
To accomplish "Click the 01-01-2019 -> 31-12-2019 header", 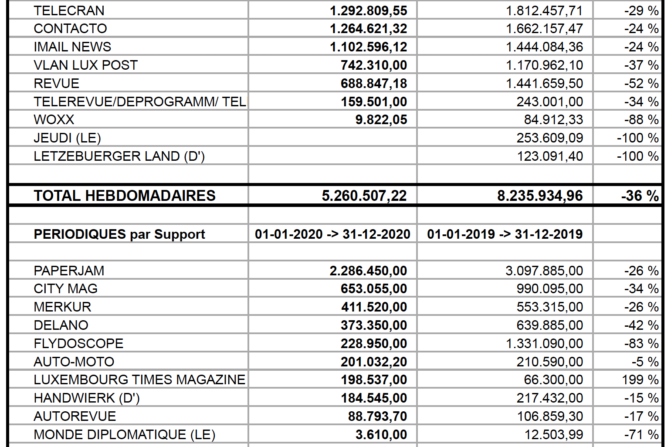I will click(x=505, y=234).
